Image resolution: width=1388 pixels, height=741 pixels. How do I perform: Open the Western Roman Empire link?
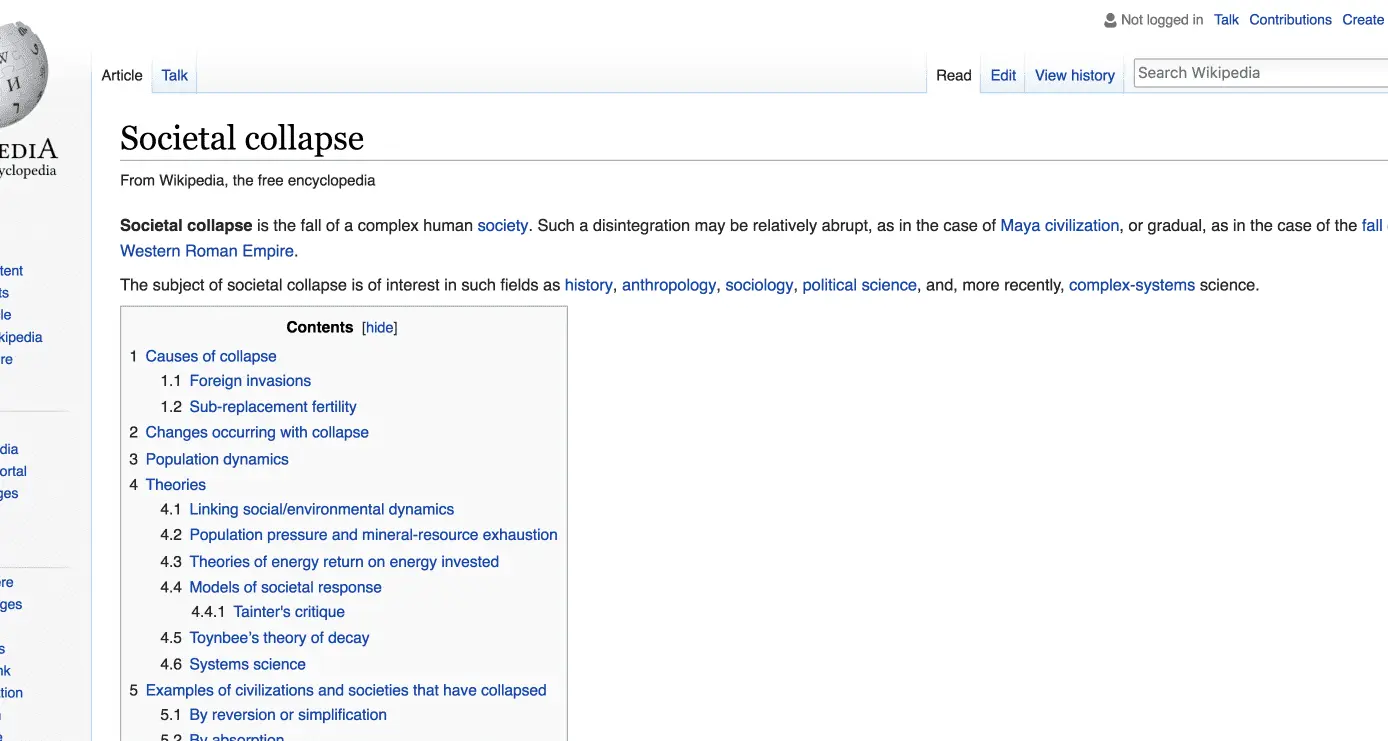tap(207, 251)
